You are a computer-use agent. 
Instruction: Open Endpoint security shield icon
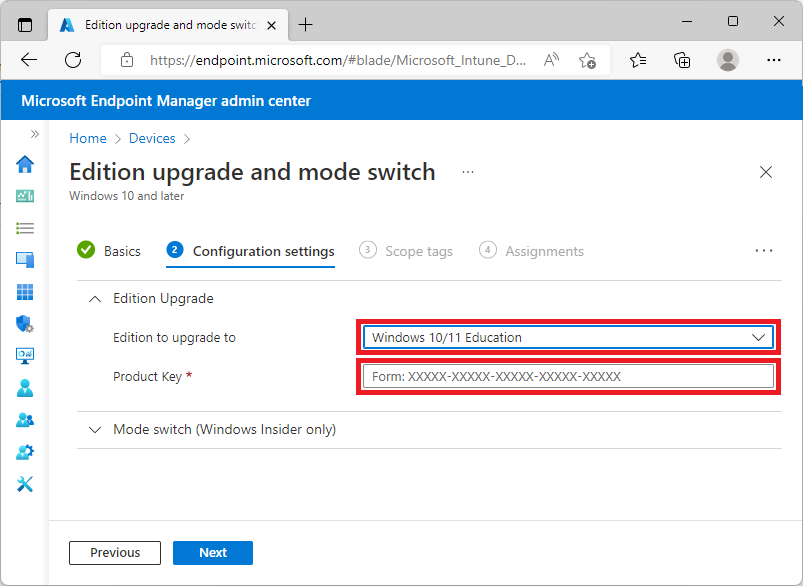pos(25,324)
